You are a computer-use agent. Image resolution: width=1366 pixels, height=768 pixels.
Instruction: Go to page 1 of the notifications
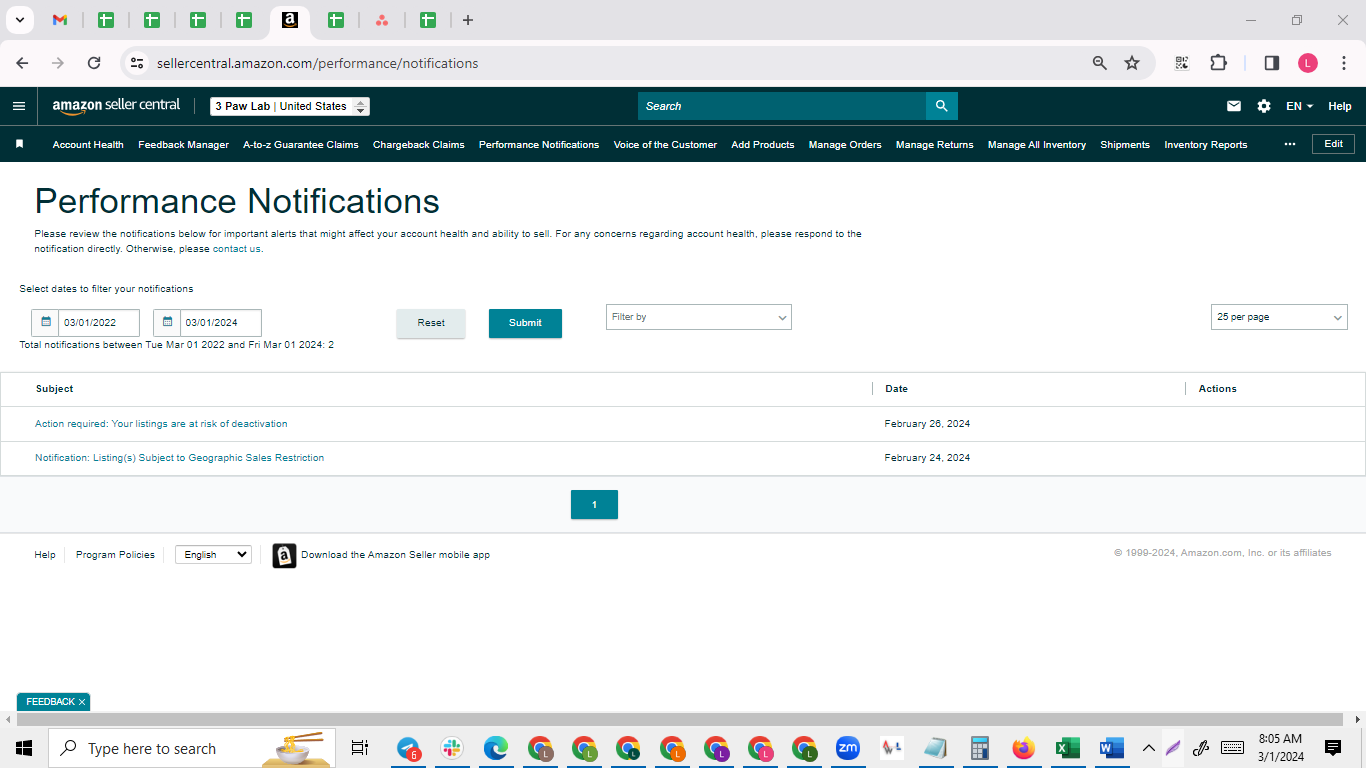click(594, 505)
